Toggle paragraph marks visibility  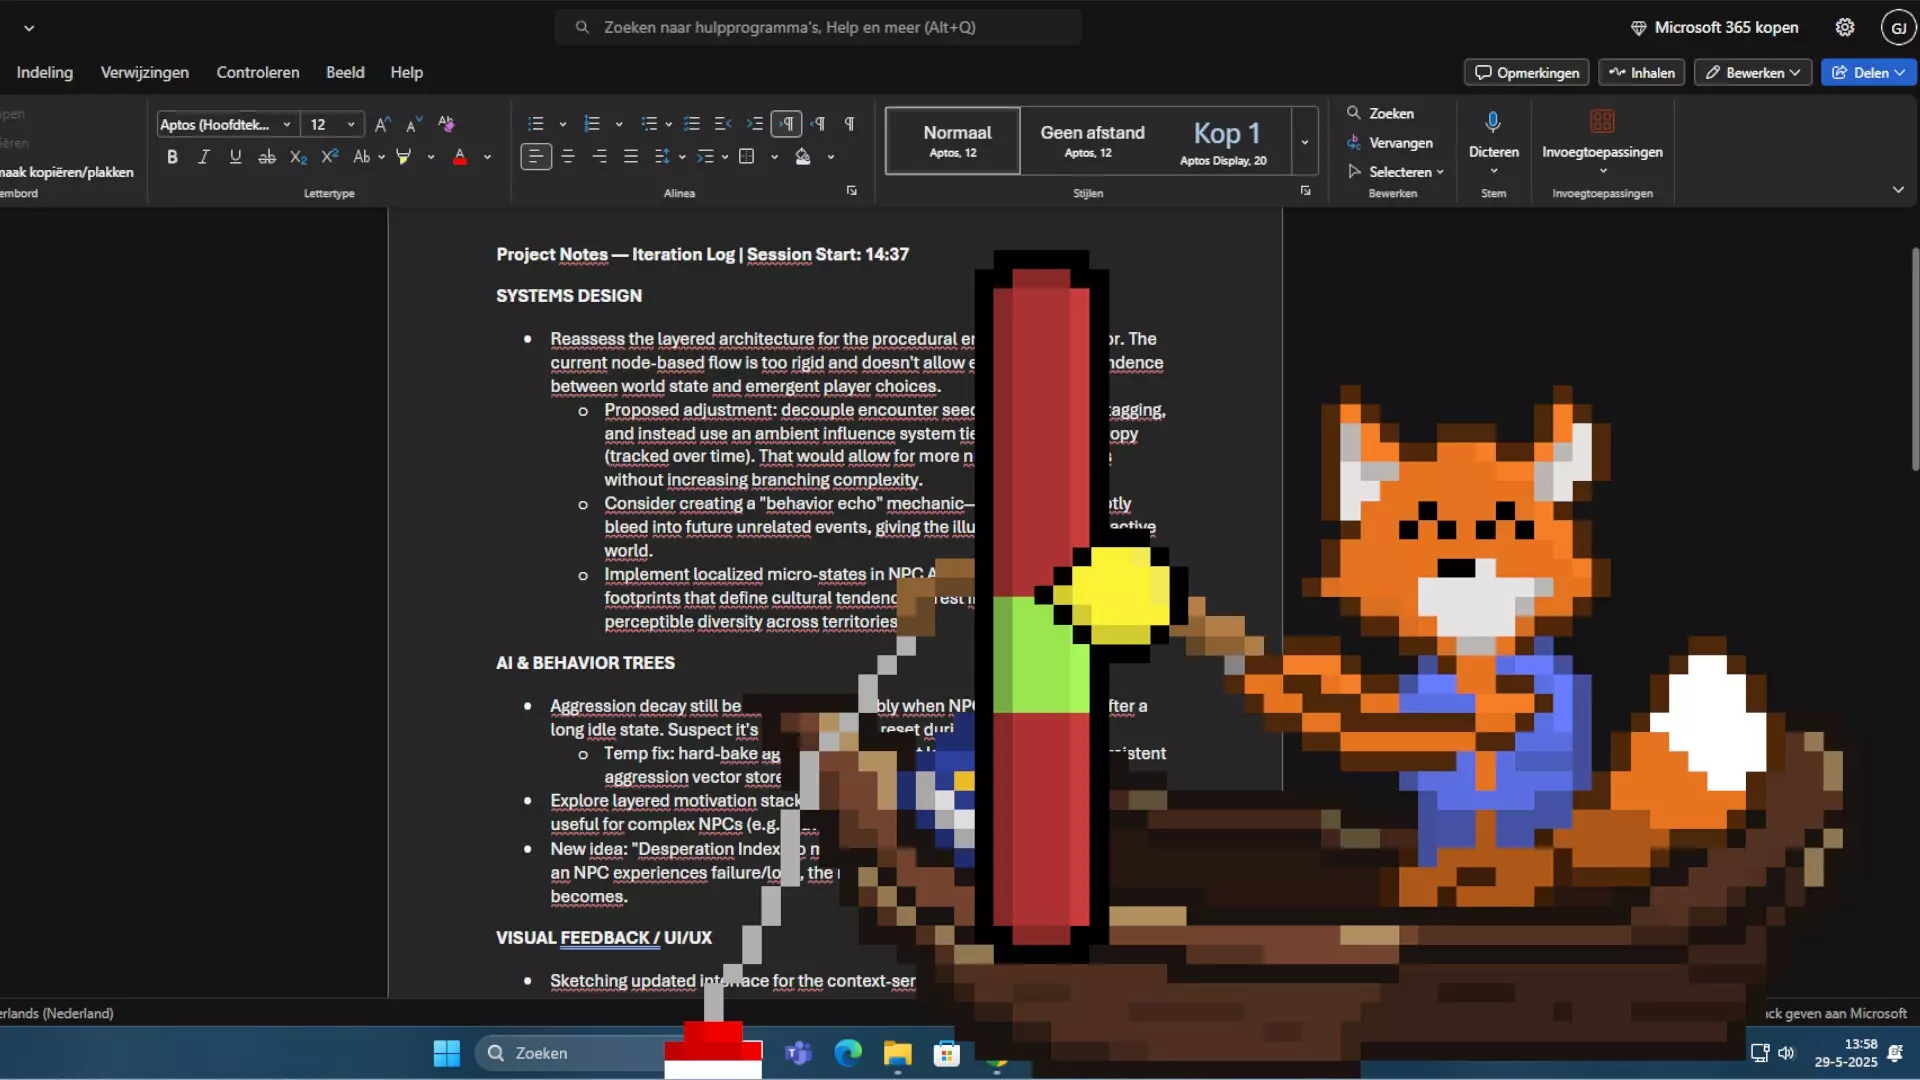tap(849, 123)
